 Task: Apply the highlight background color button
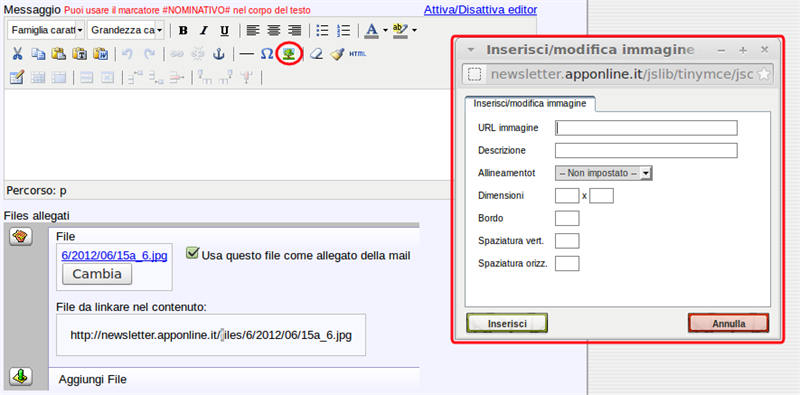(x=401, y=31)
